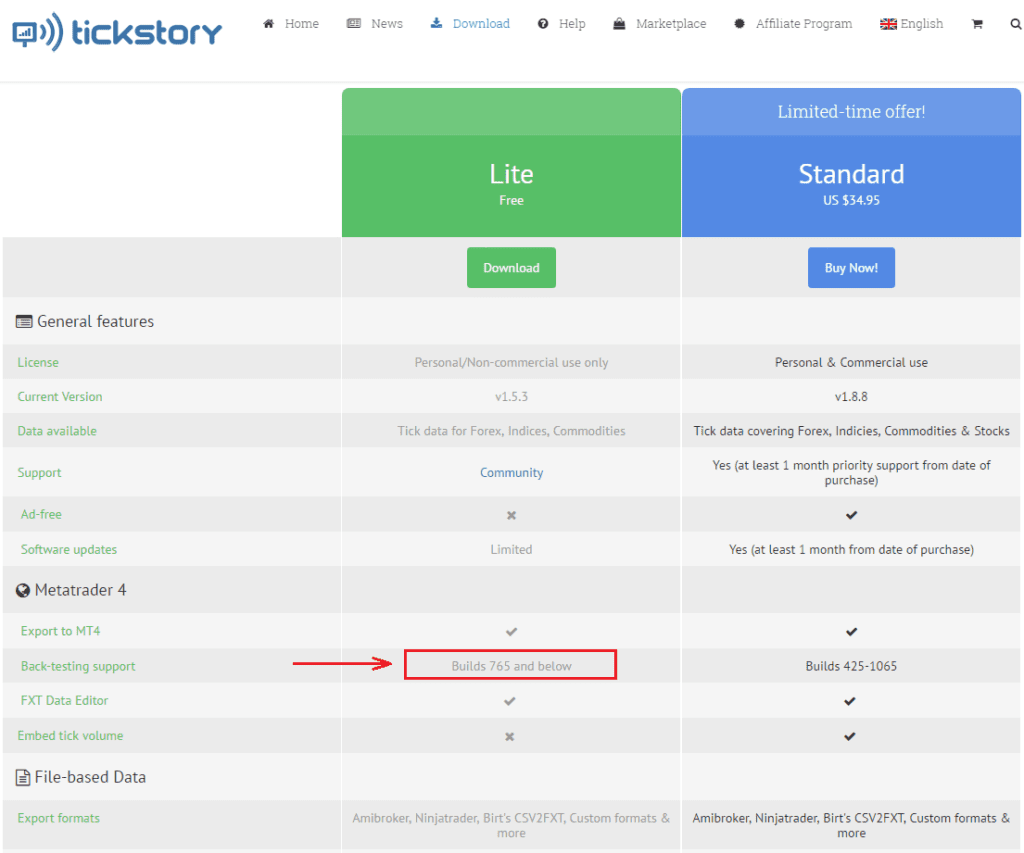The width and height of the screenshot is (1024, 853).
Task: Click the 'Limited' software updates cell
Action: (511, 549)
